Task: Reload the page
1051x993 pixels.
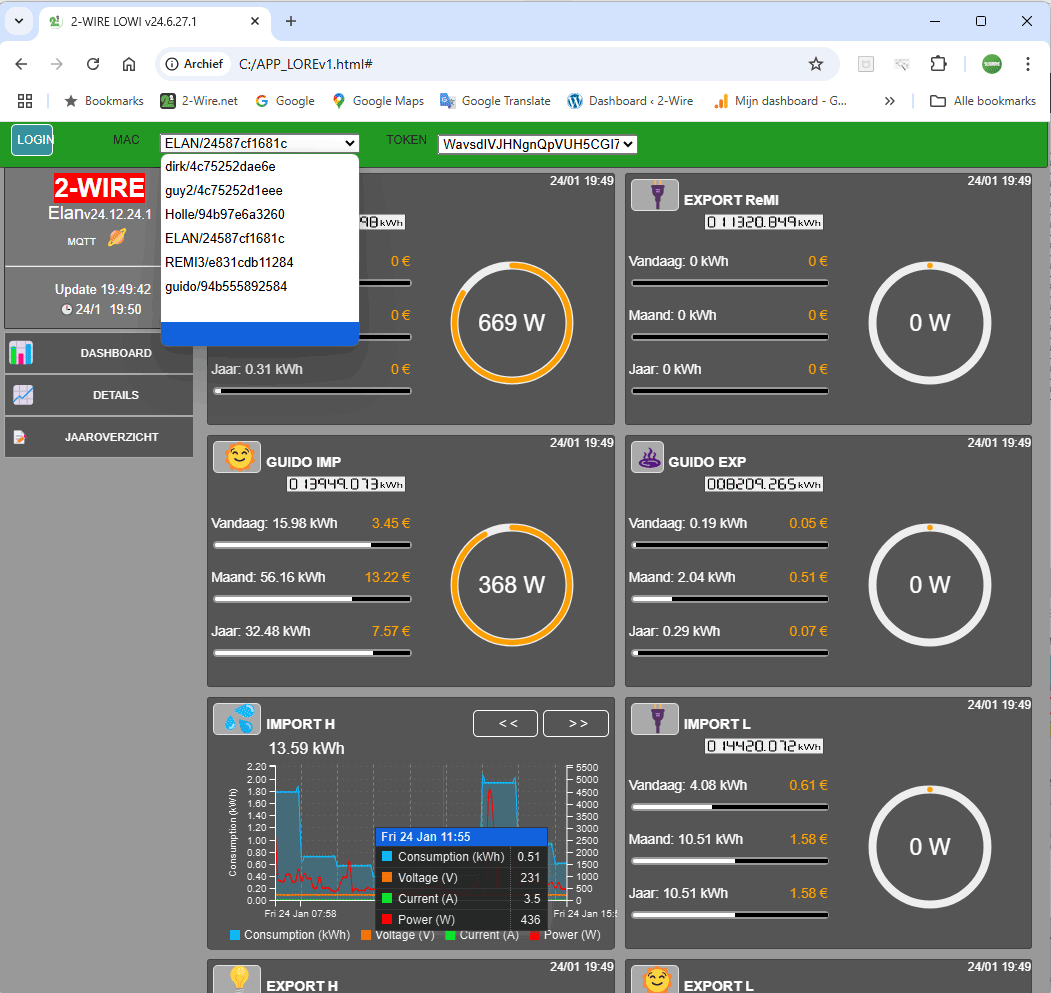Action: [93, 64]
